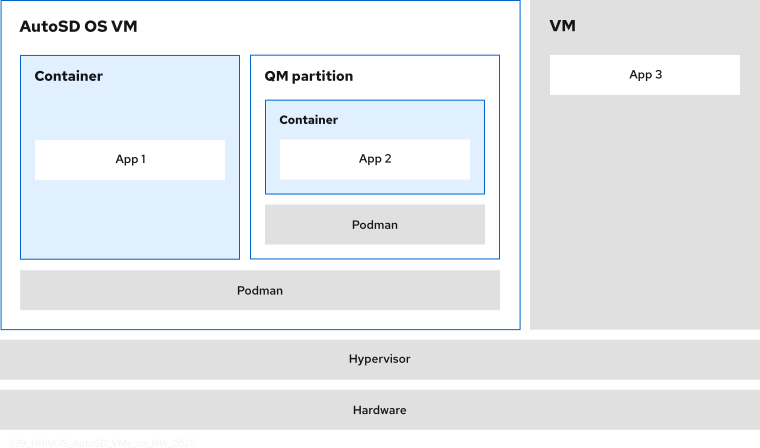Screen dimensions: 760x448
Task: Click the Container label inside QM partition
Action: pyautogui.click(x=308, y=120)
